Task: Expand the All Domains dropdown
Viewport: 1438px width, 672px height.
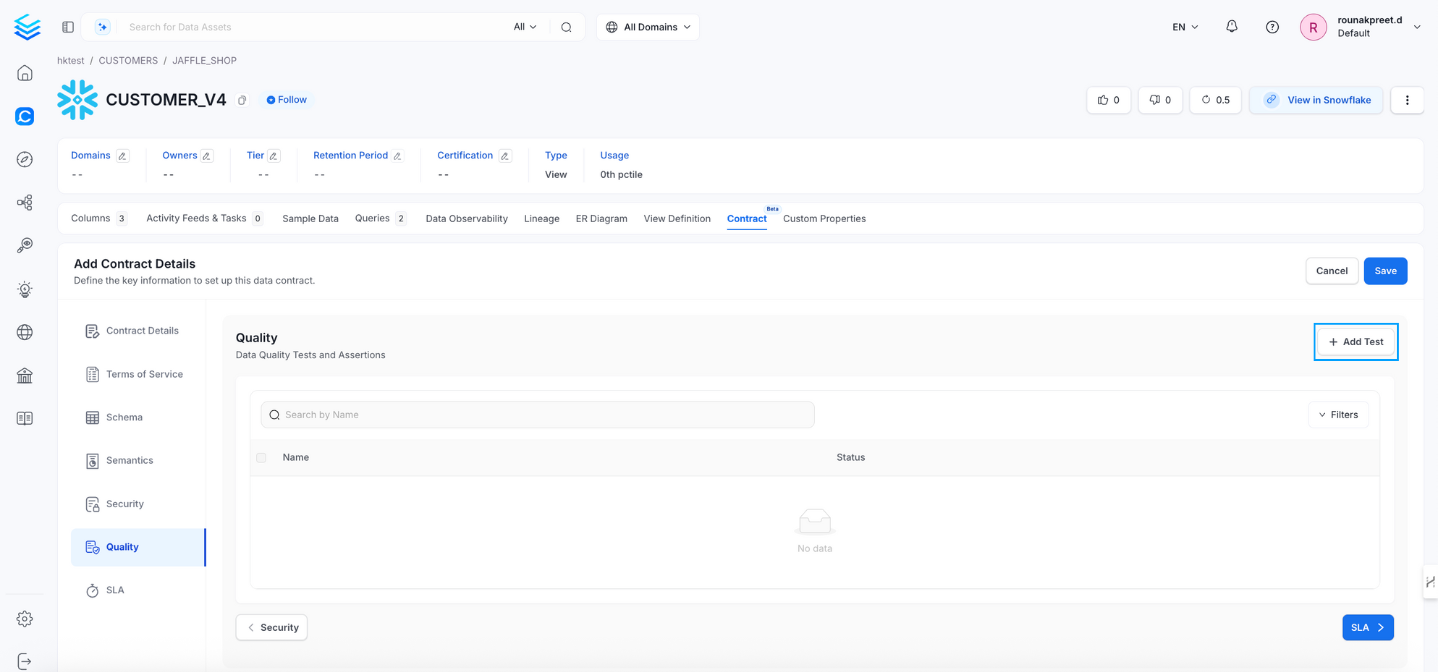Action: pos(647,27)
